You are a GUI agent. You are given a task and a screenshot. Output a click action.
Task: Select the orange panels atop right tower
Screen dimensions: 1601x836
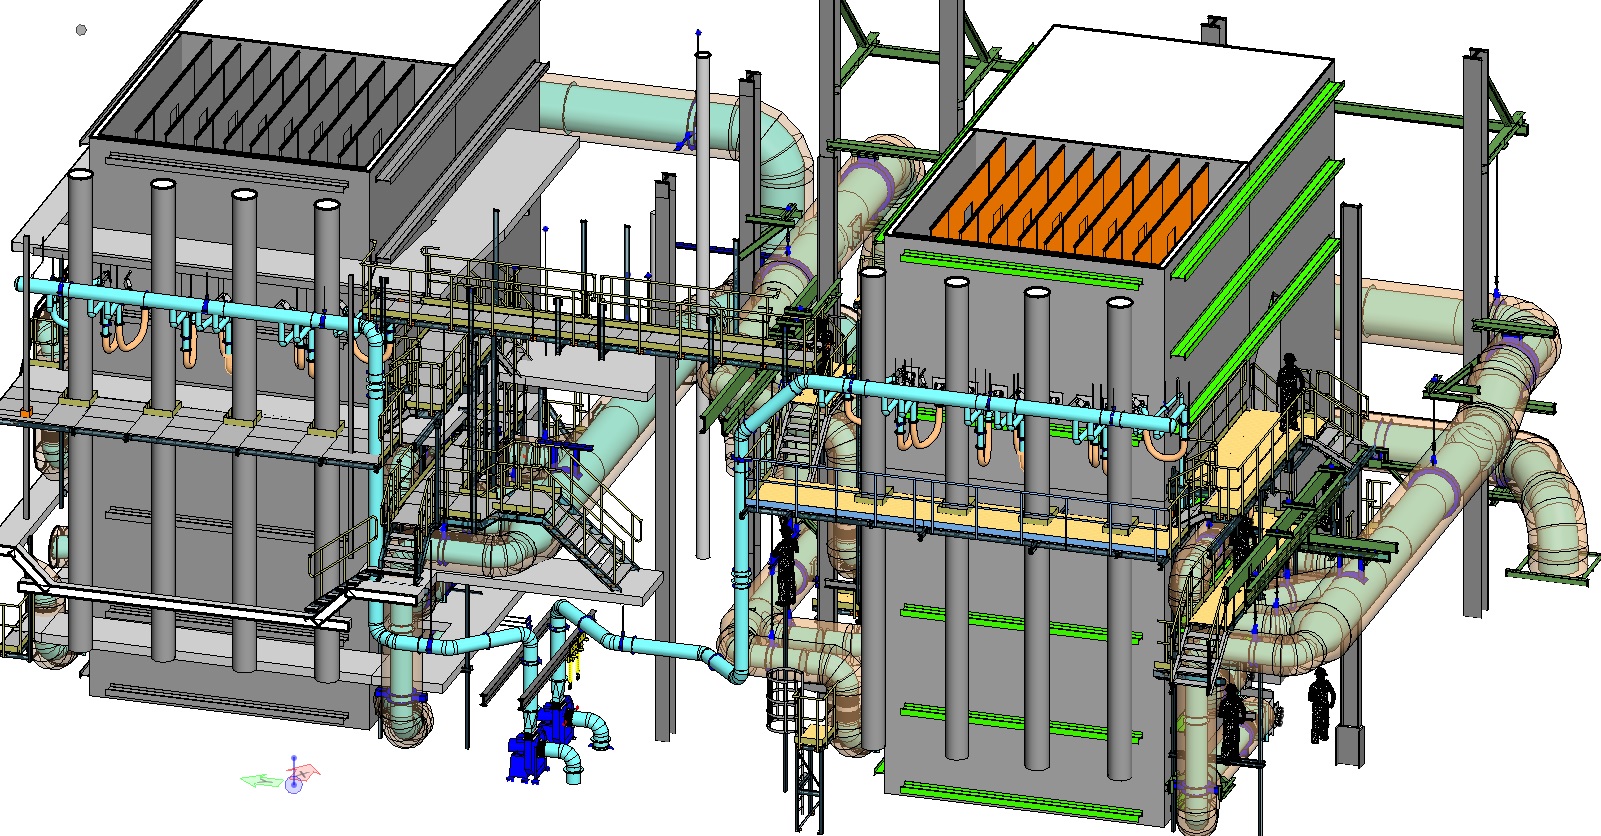click(1070, 202)
